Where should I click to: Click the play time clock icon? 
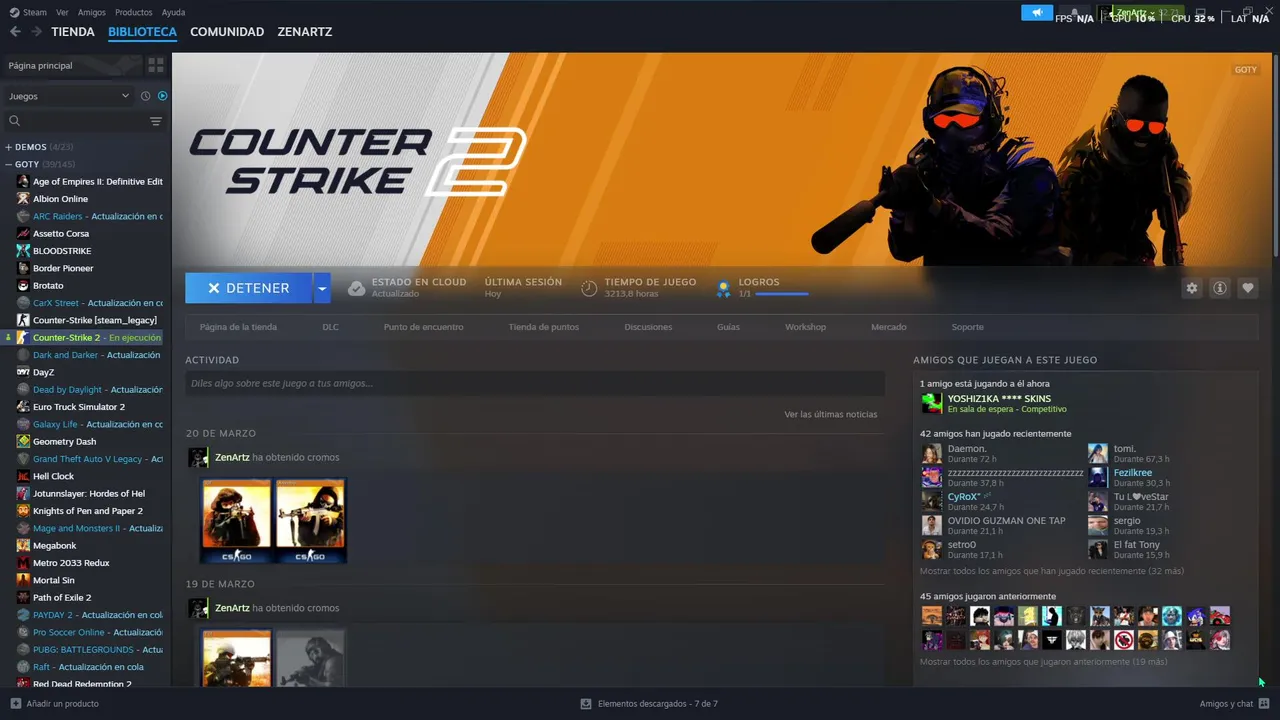pyautogui.click(x=589, y=288)
